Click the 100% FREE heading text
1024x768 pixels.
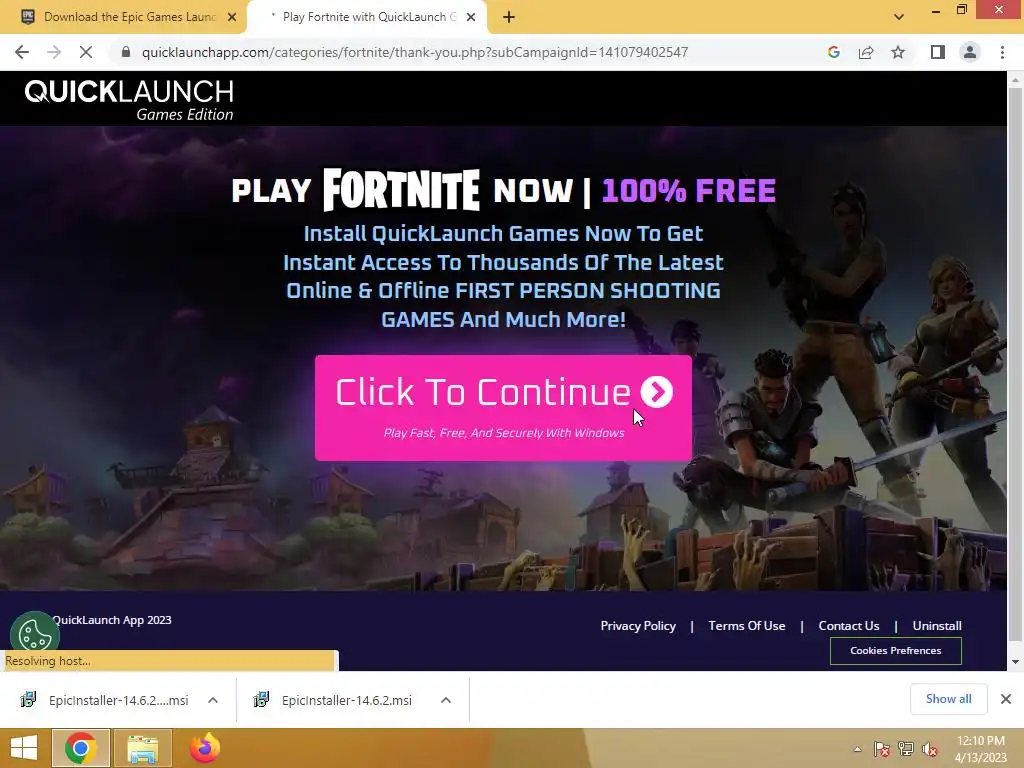(x=688, y=191)
